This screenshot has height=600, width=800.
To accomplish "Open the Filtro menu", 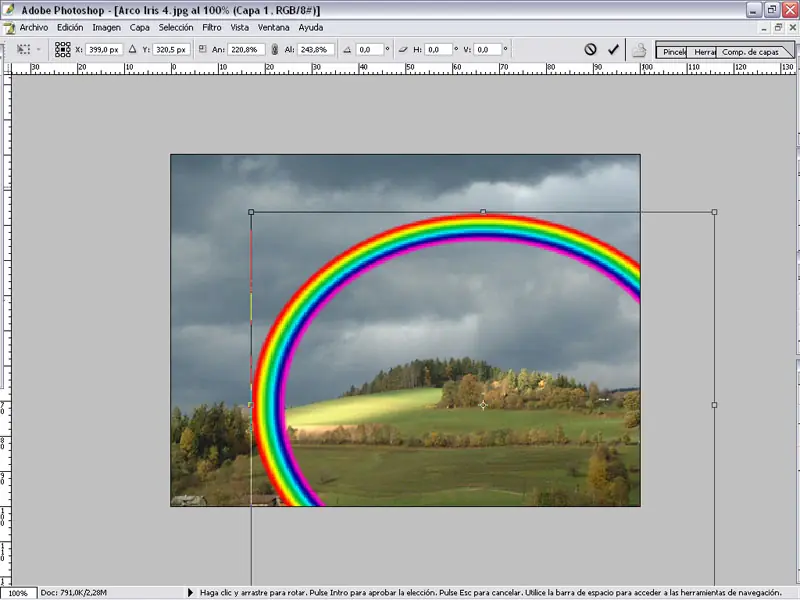I will coord(210,27).
